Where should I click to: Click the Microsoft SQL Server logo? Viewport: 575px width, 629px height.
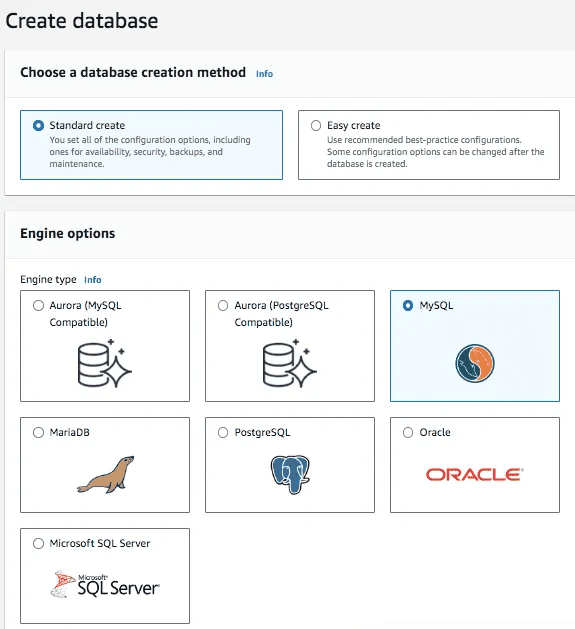[105, 584]
